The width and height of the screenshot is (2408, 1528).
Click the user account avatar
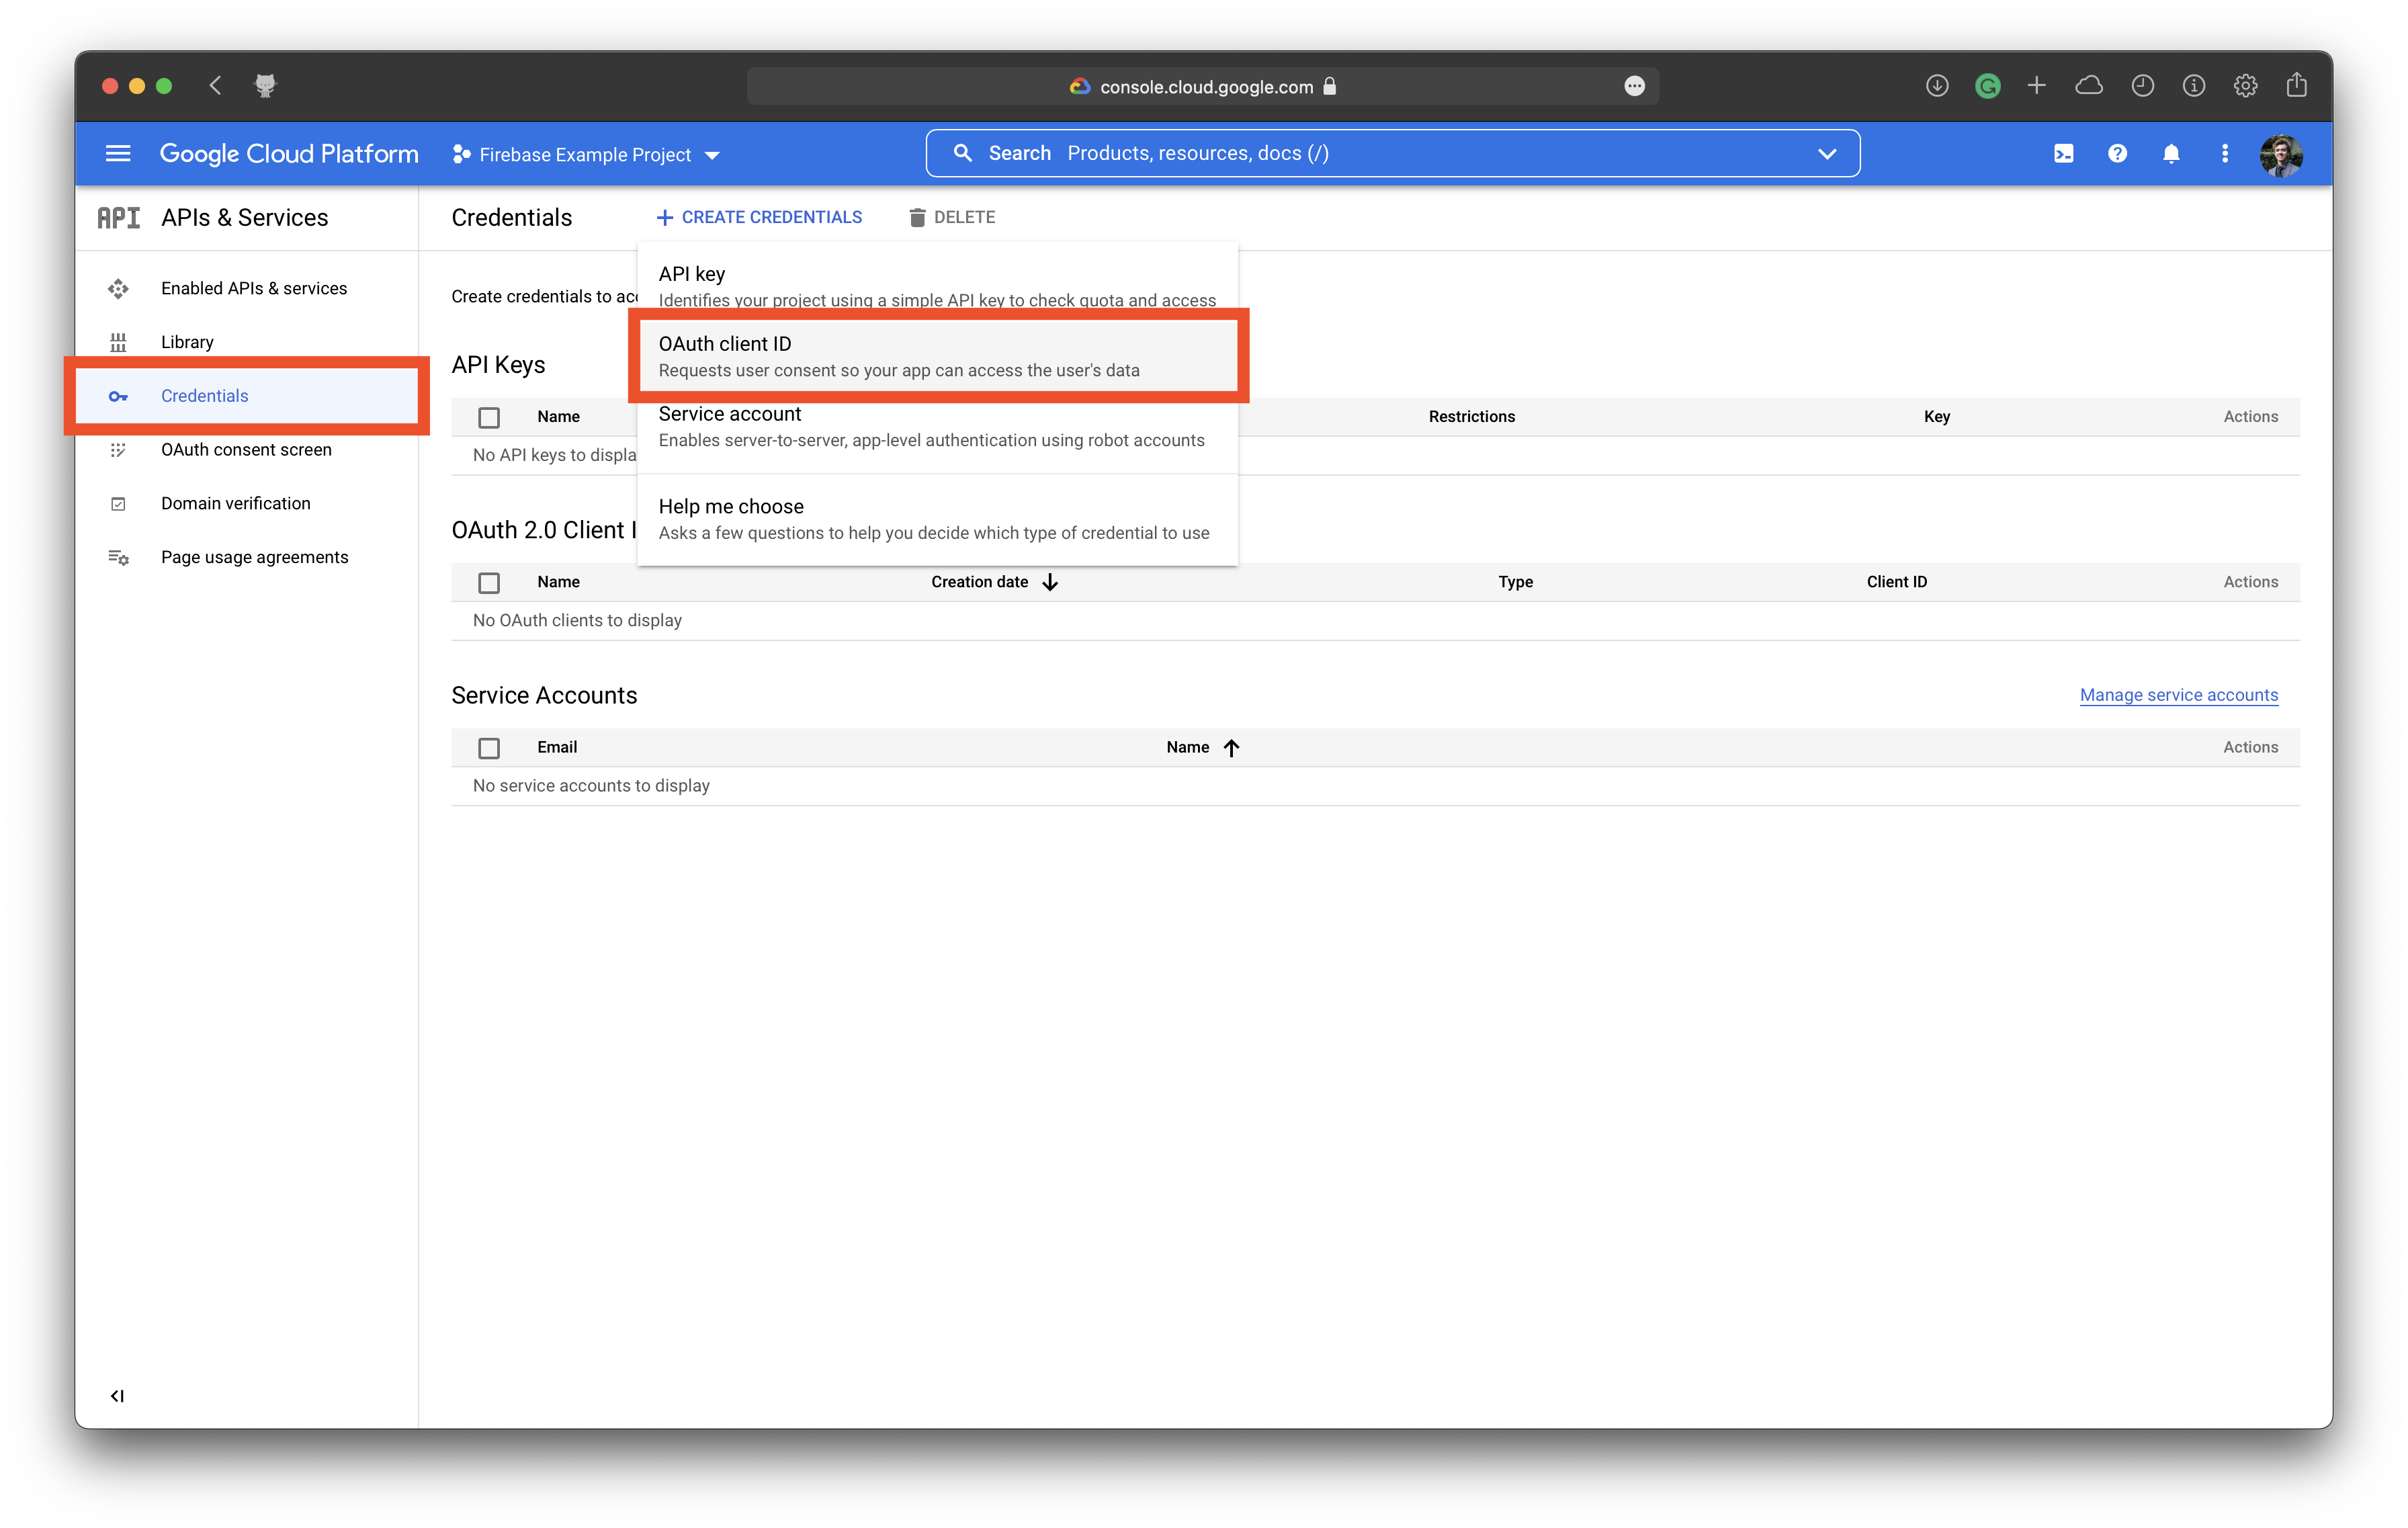coord(2281,155)
